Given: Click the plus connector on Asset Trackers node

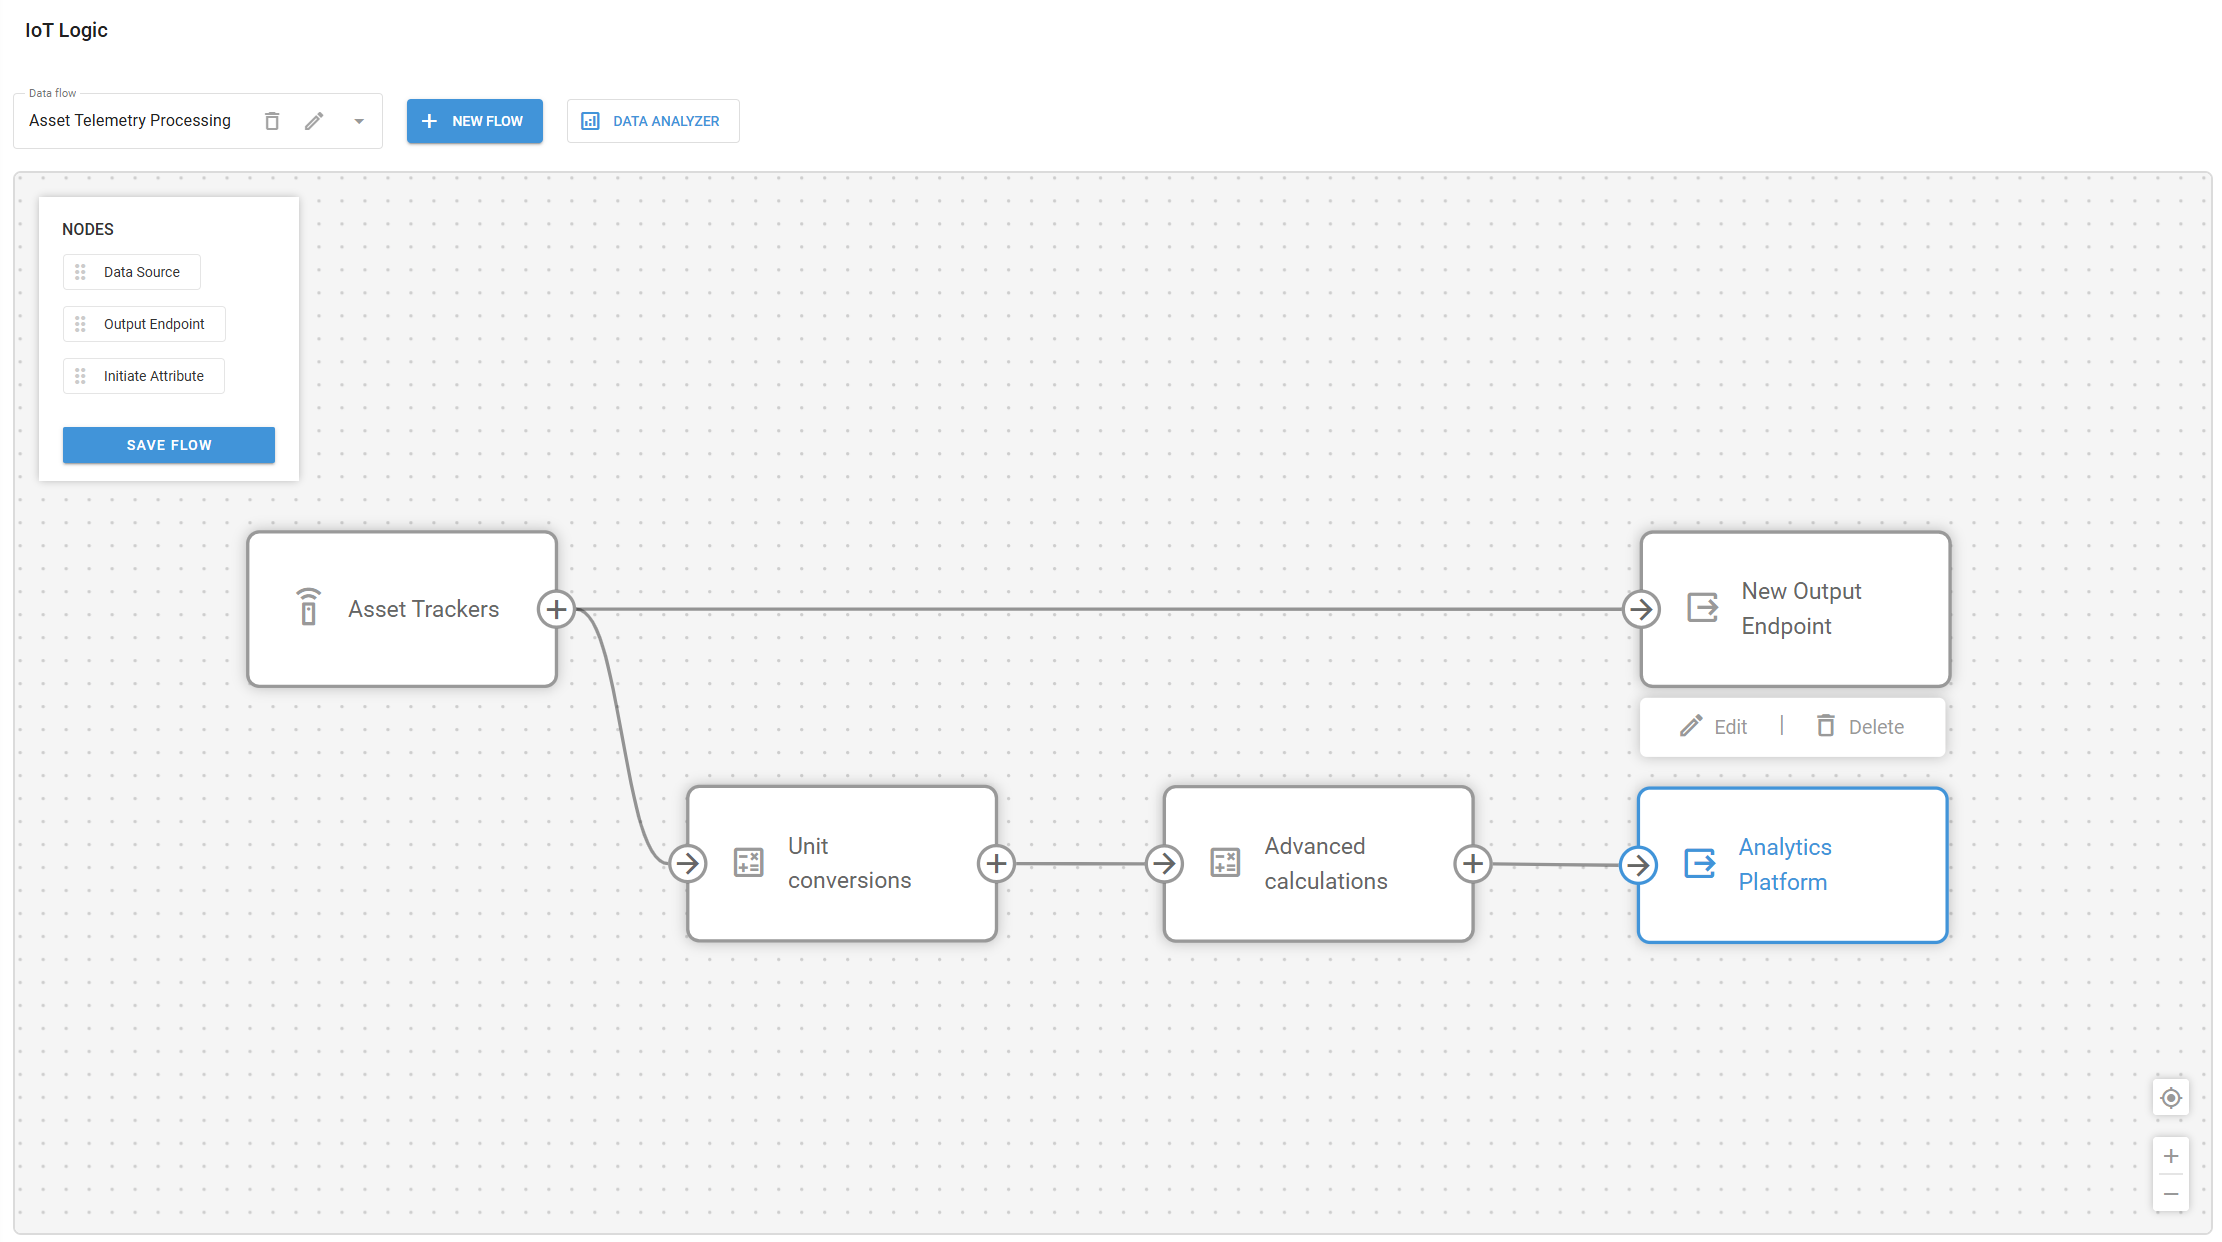Looking at the screenshot, I should click(x=556, y=608).
